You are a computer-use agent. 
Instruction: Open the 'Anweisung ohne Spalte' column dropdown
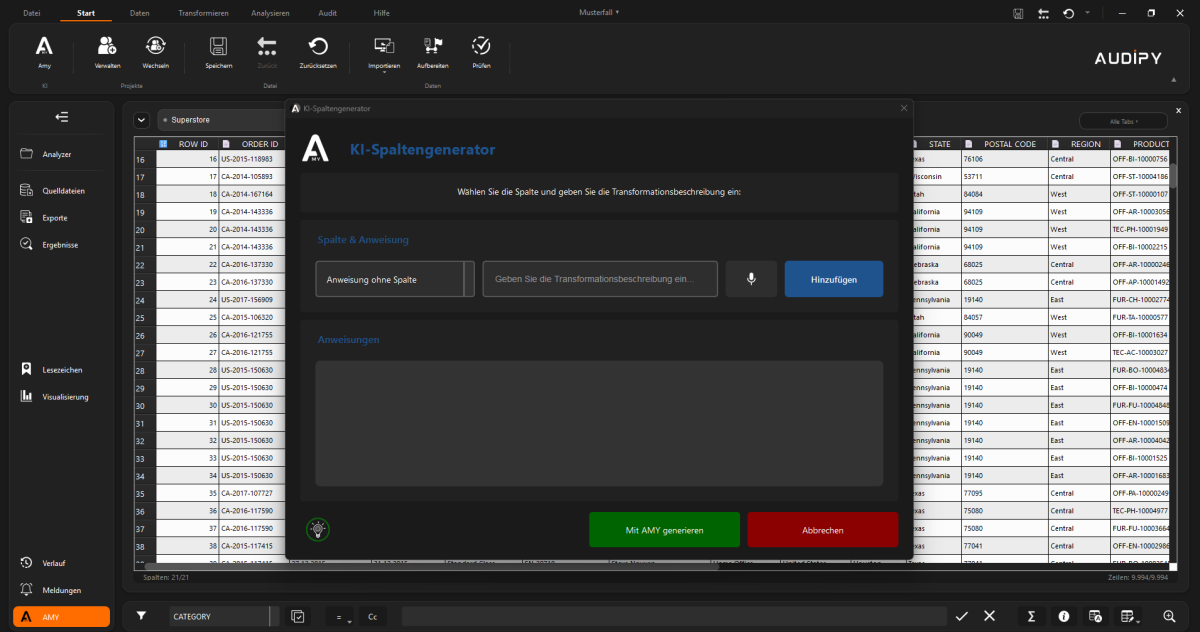[x=395, y=279]
